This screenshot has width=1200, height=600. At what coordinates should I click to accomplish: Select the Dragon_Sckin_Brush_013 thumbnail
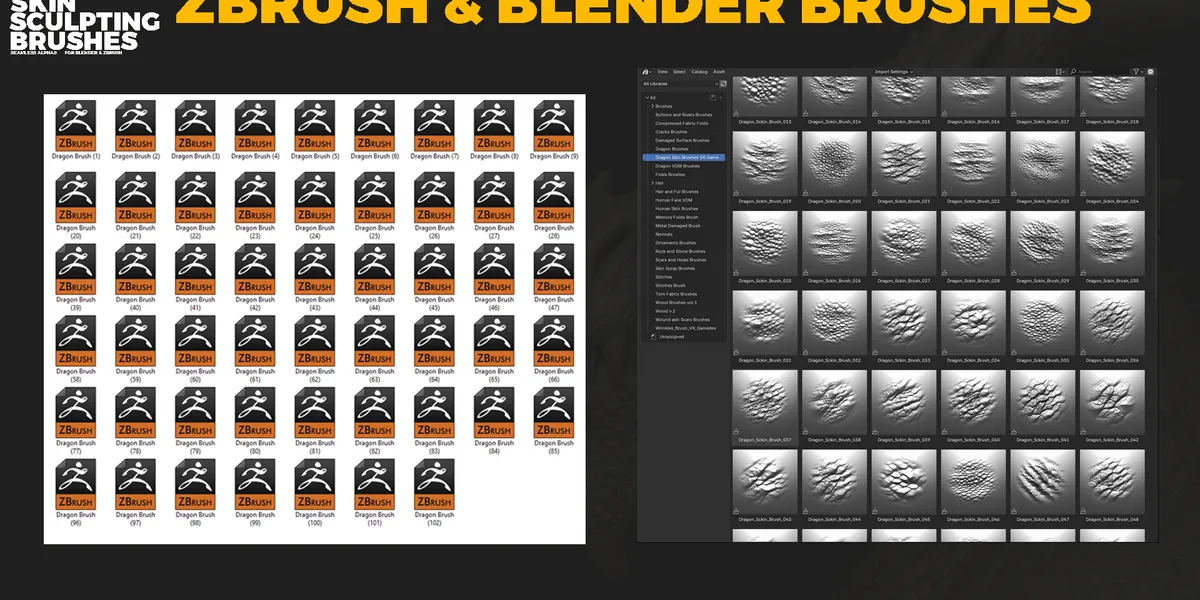pos(763,95)
